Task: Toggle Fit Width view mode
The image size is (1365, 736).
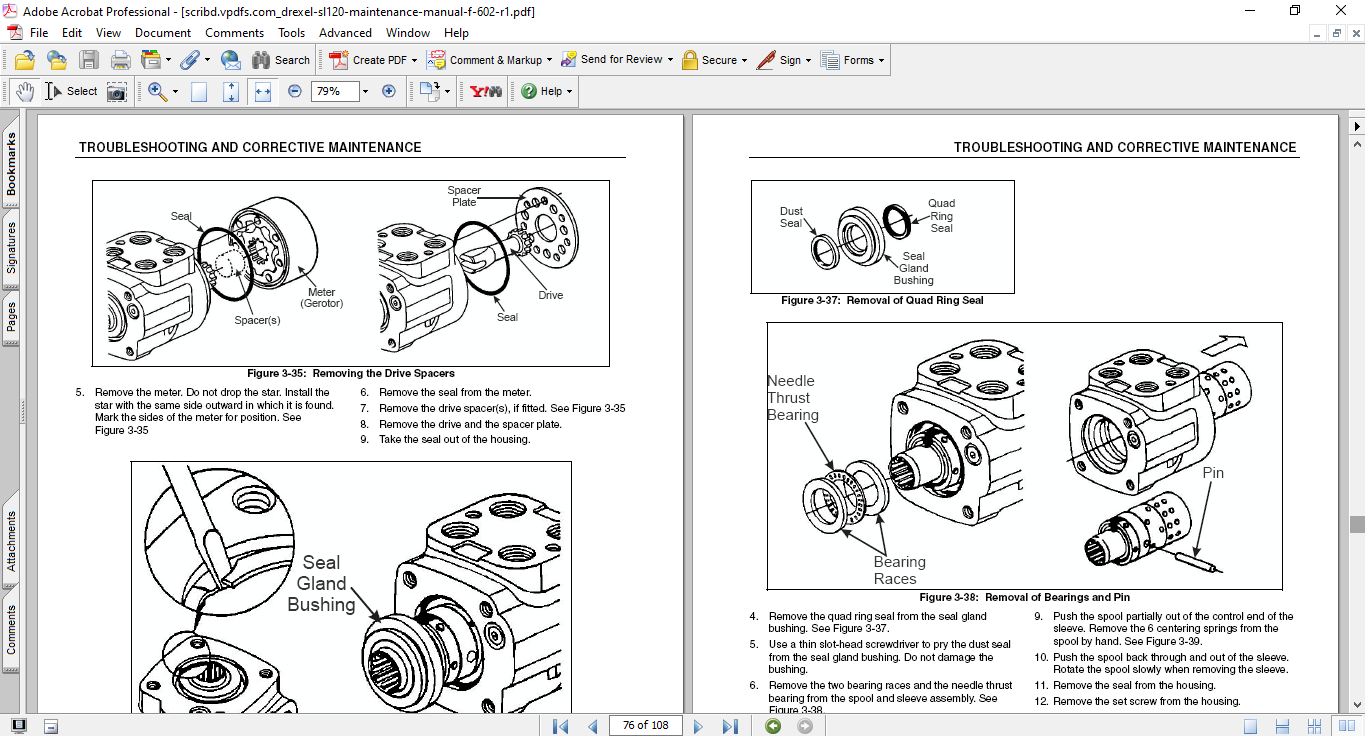Action: coord(263,91)
